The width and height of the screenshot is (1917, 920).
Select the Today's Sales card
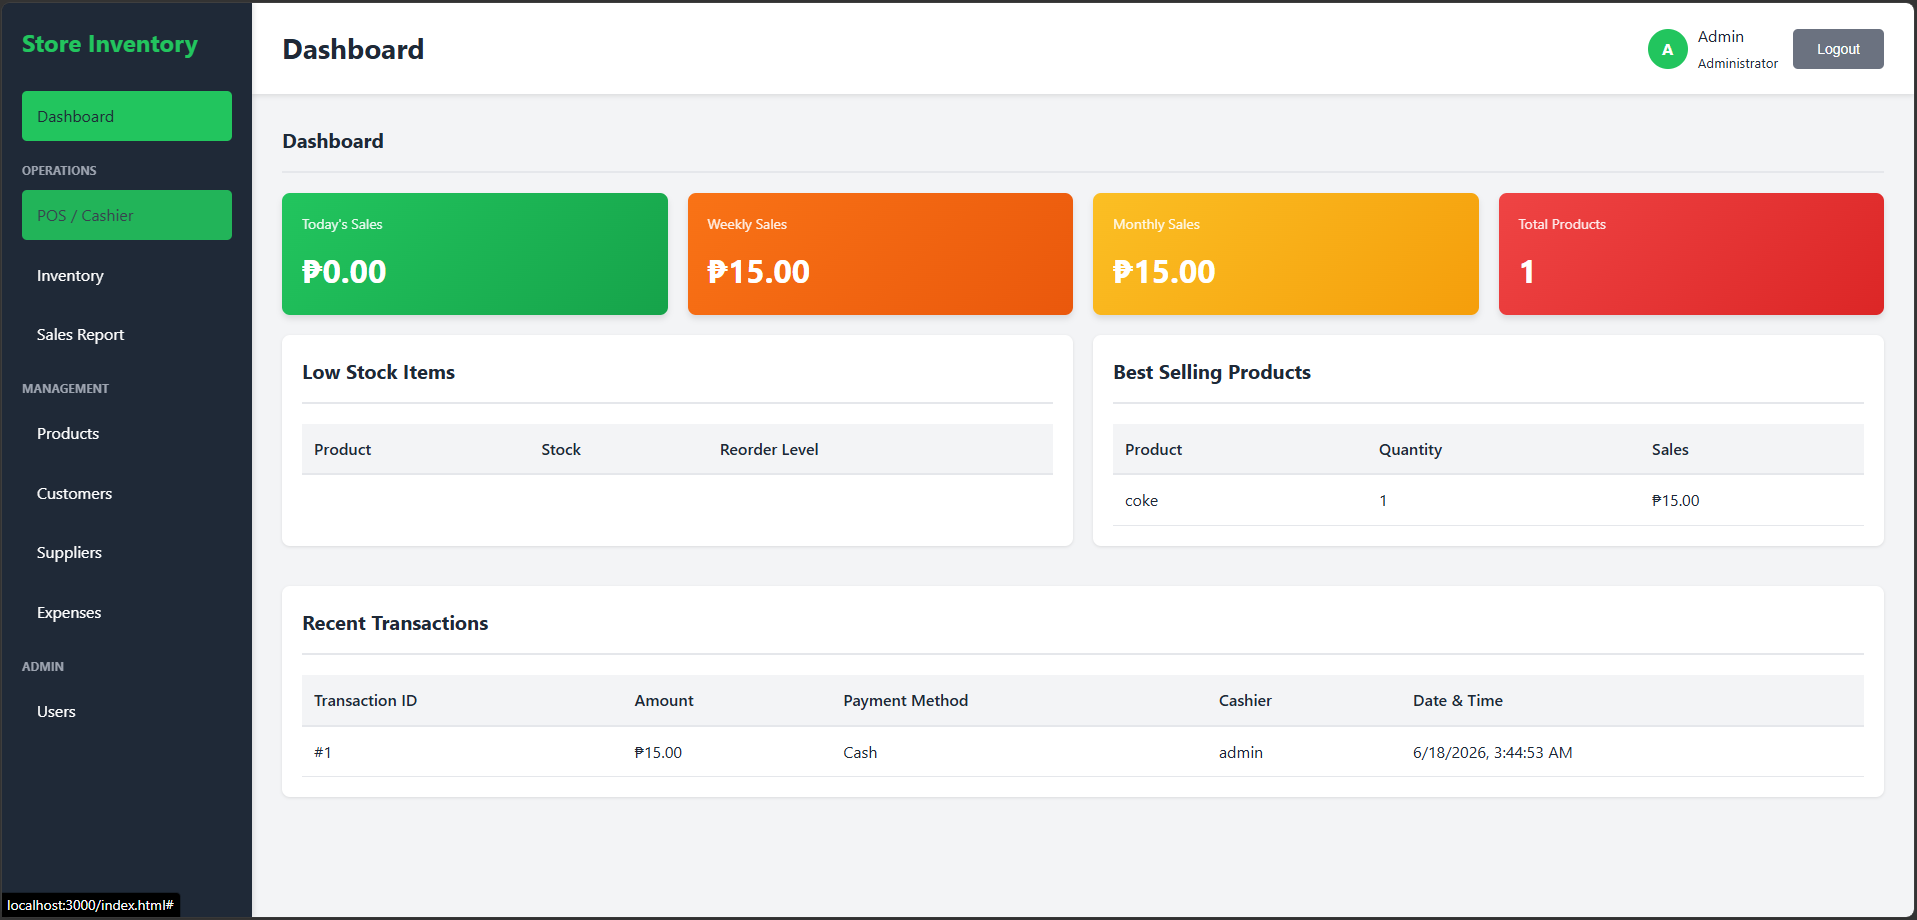475,254
